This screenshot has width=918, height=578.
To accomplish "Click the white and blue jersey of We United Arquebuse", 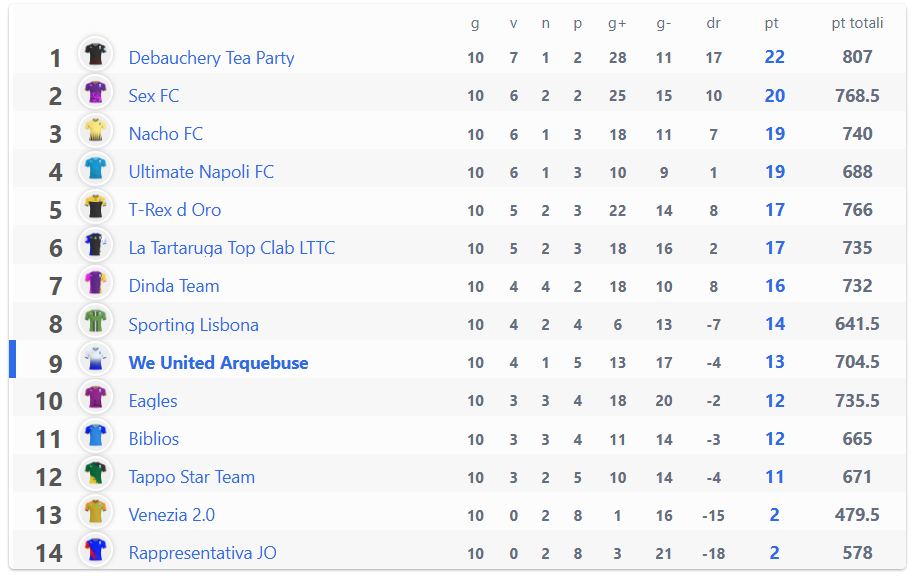I will (x=95, y=359).
